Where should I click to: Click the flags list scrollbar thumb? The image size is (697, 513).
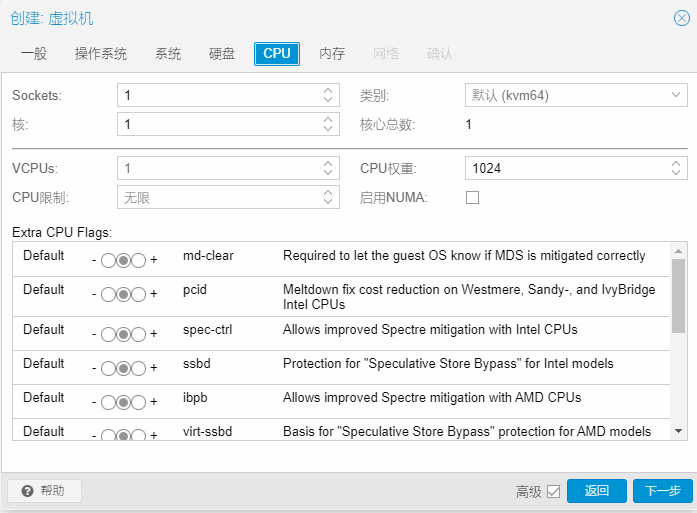pos(678,296)
